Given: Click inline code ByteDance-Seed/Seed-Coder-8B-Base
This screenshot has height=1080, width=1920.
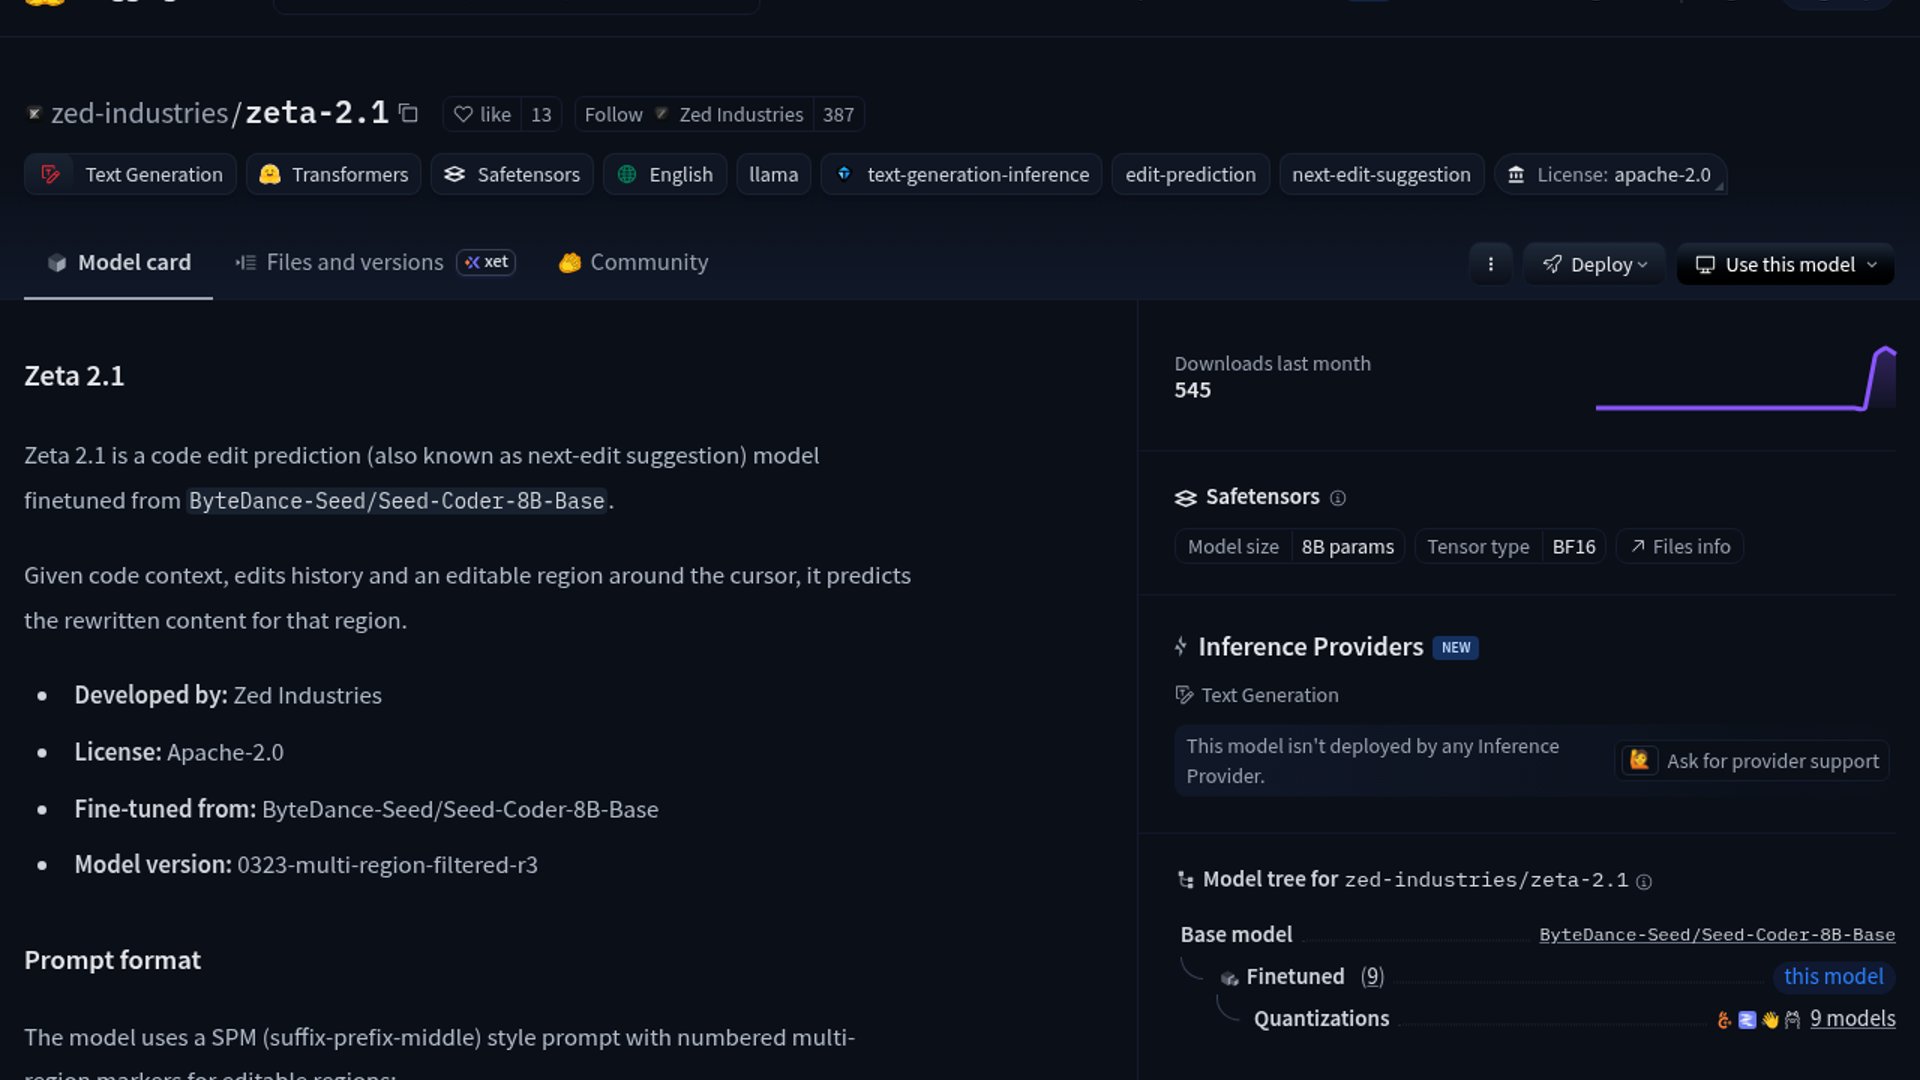Looking at the screenshot, I should pyautogui.click(x=397, y=500).
